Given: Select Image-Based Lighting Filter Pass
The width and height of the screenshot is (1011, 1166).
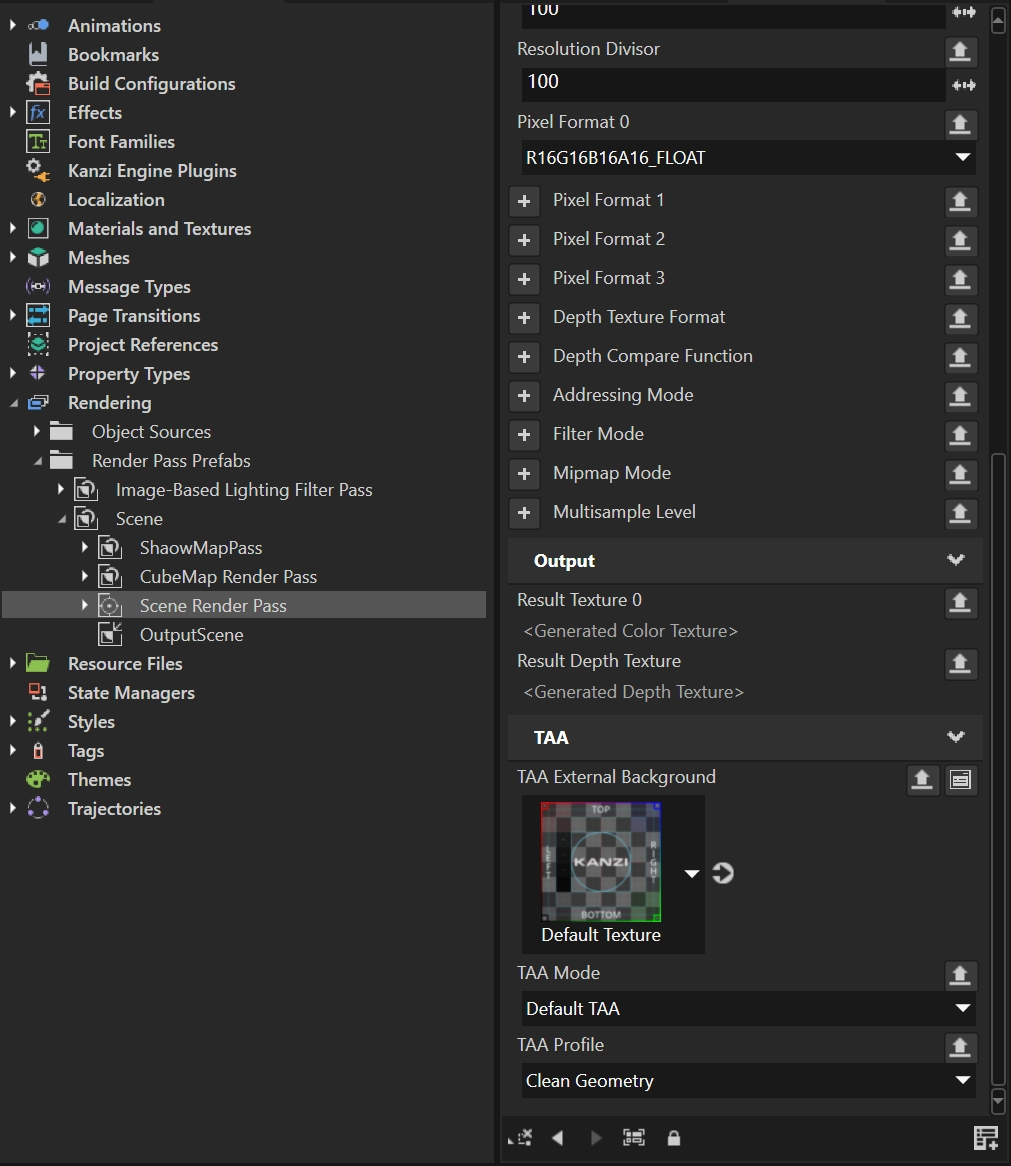Looking at the screenshot, I should [244, 489].
